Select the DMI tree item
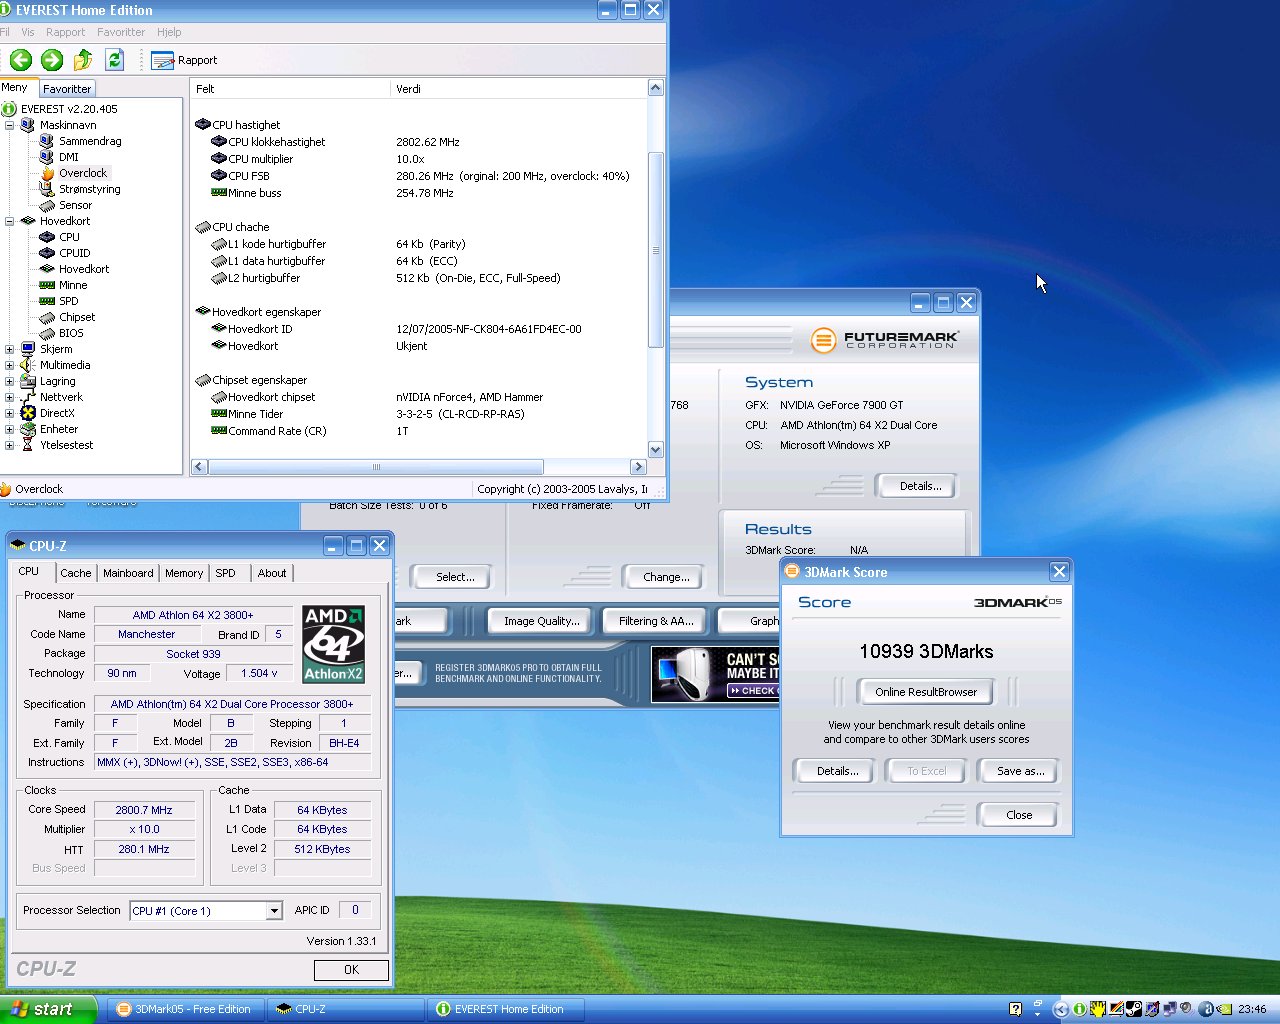The height and width of the screenshot is (1024, 1280). tap(68, 157)
